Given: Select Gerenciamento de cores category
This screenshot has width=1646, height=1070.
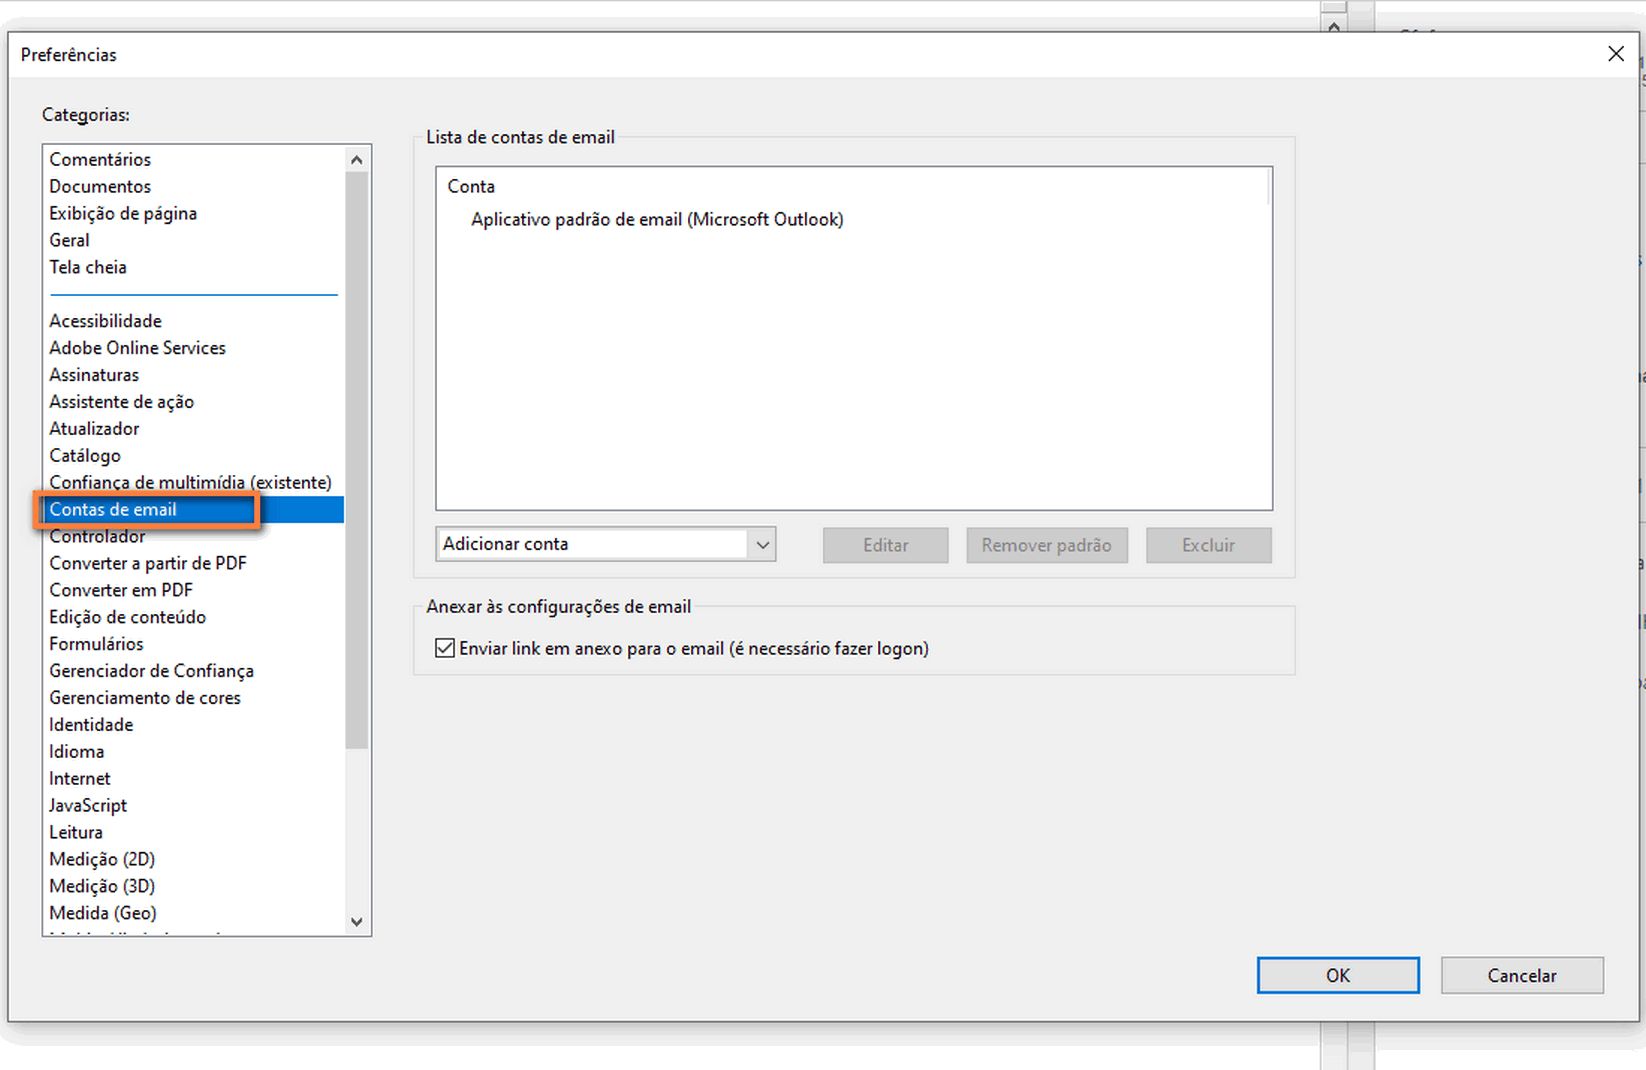Looking at the screenshot, I should pyautogui.click(x=145, y=699).
